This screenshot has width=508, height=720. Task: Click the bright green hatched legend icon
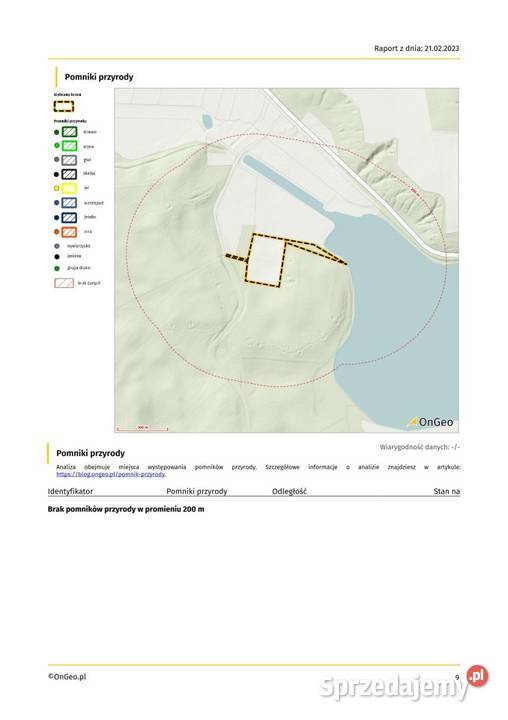pos(69,146)
